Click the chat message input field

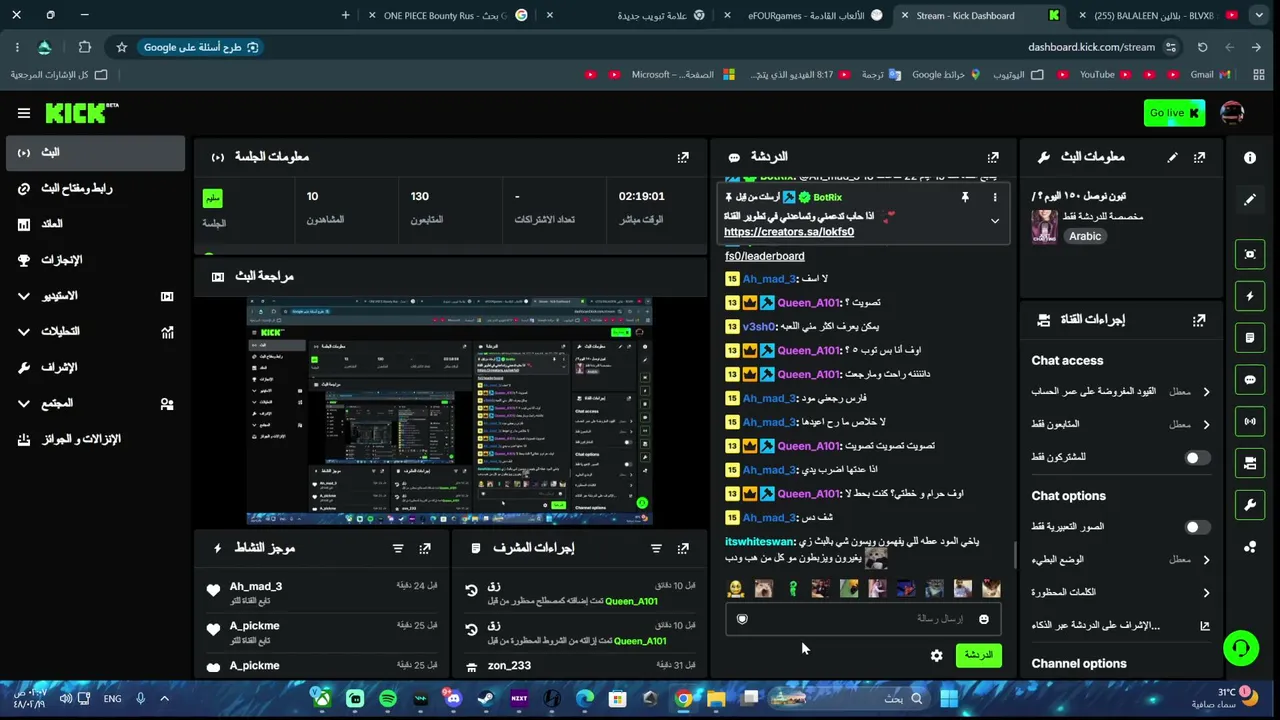863,619
